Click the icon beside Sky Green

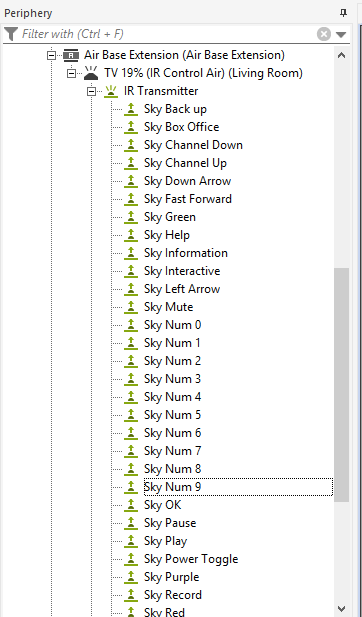[131, 217]
